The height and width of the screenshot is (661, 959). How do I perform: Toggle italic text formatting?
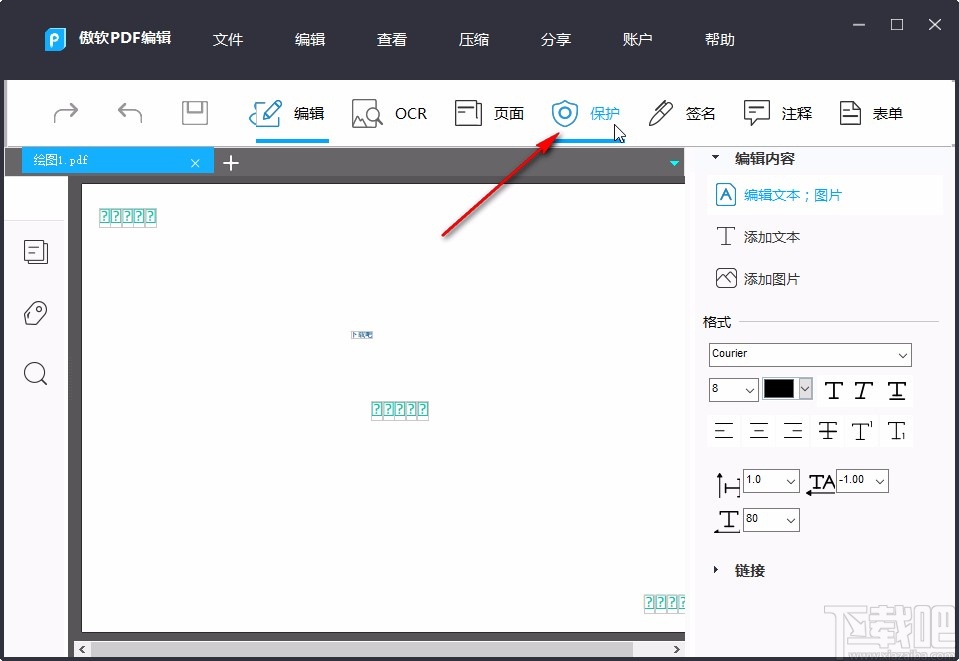862,390
